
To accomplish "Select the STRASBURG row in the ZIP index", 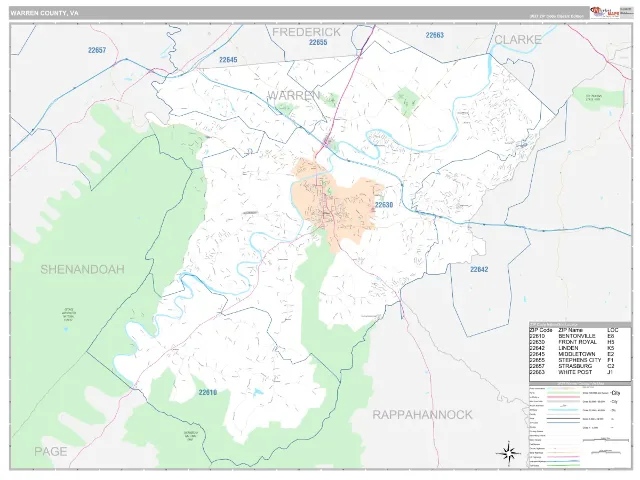I will [x=580, y=367].
